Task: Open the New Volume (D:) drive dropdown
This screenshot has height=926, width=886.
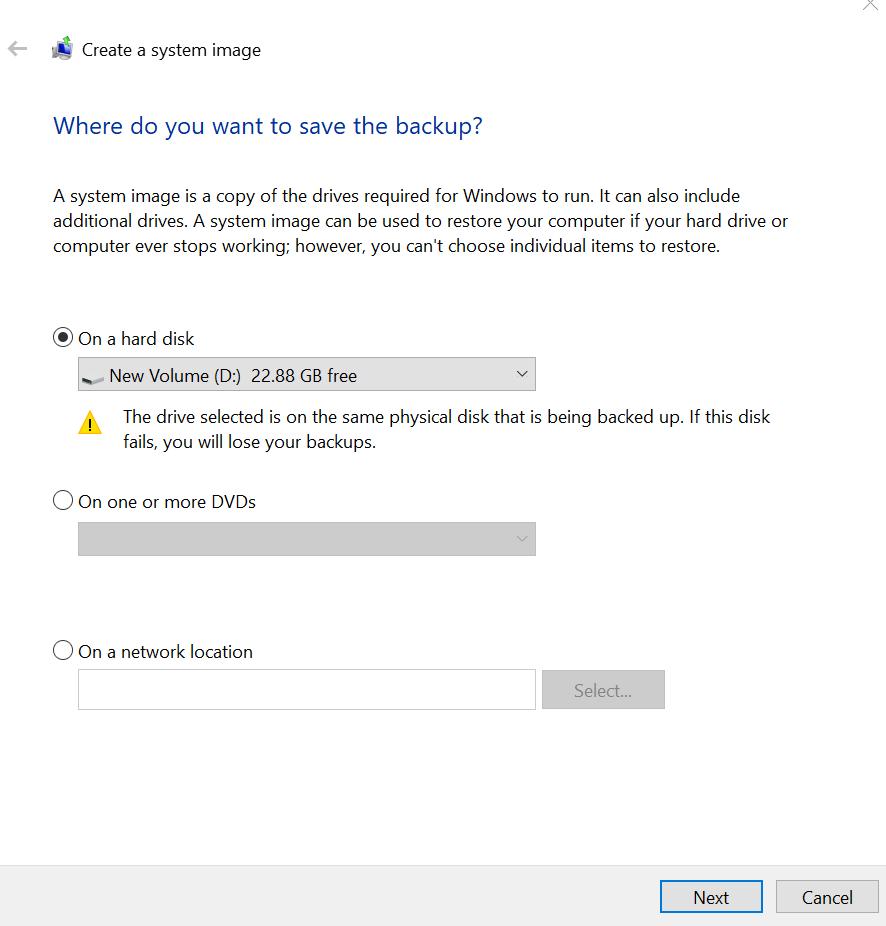Action: [x=306, y=375]
